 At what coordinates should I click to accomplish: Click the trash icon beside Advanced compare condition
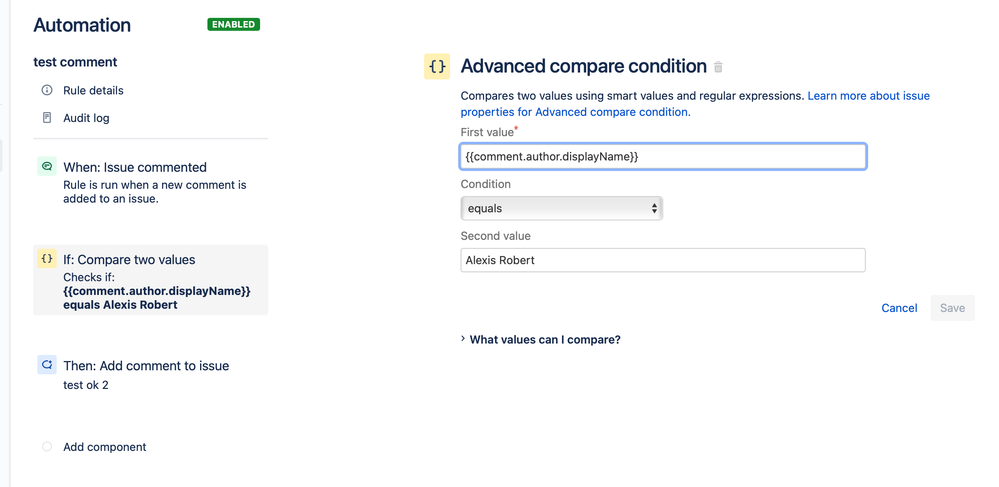click(719, 67)
